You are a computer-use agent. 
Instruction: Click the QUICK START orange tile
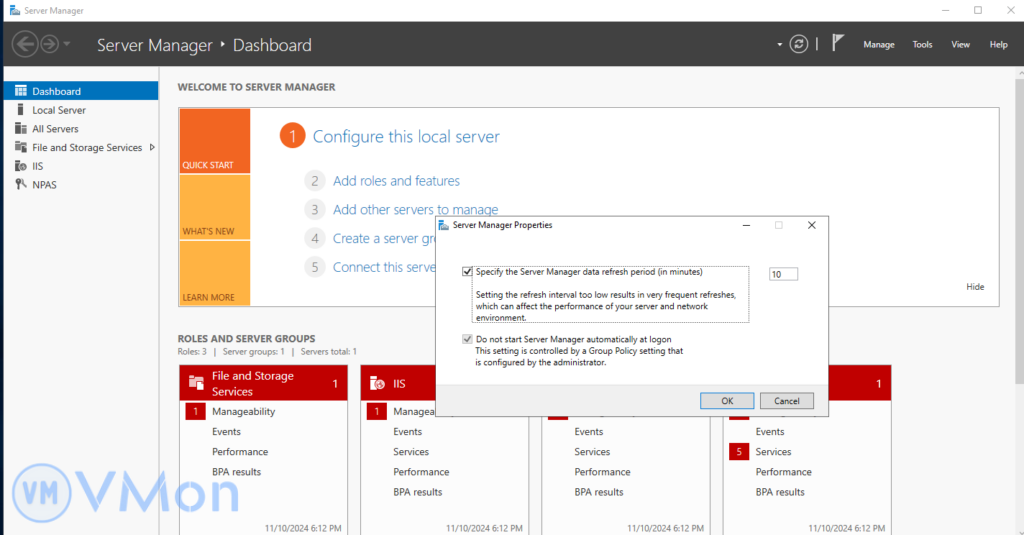[x=214, y=141]
